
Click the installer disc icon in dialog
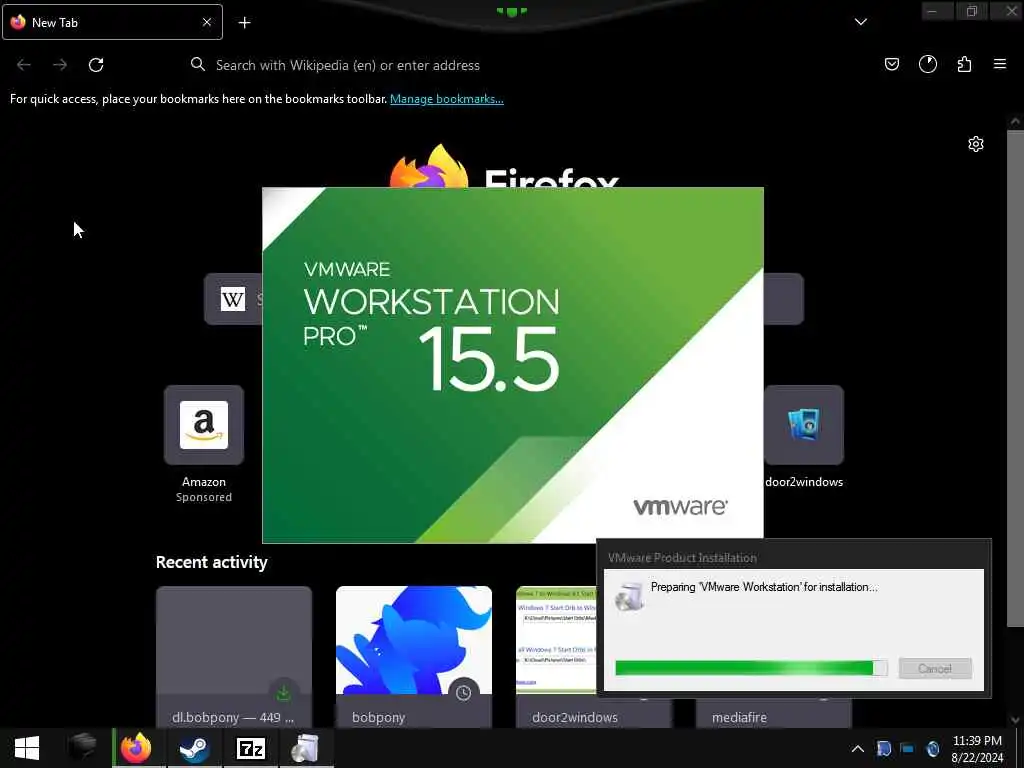click(630, 597)
